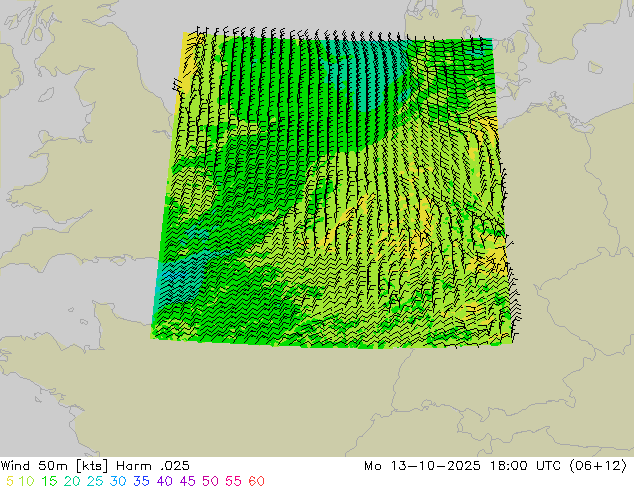634x490 pixels.
Task: Click the pink legend value 55
Action: click(x=233, y=481)
